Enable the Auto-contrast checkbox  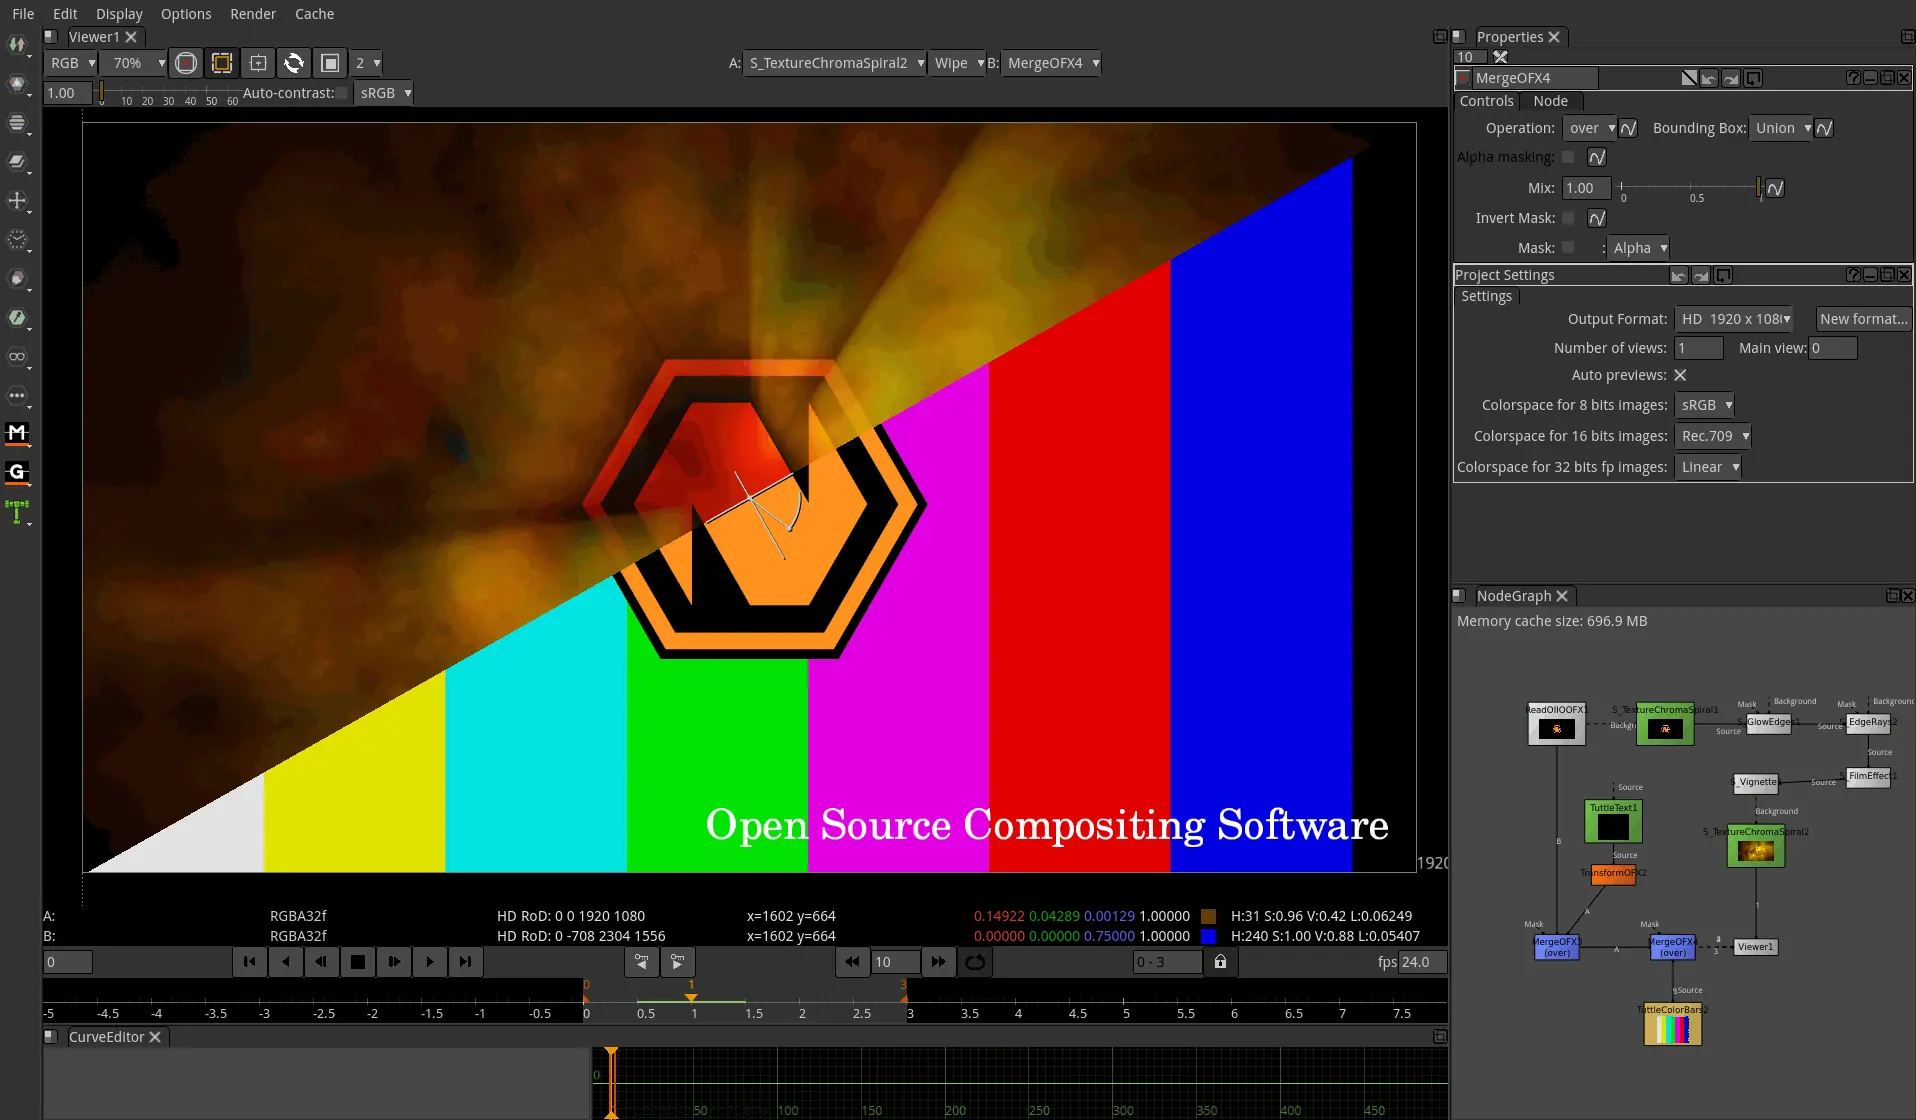pos(343,93)
